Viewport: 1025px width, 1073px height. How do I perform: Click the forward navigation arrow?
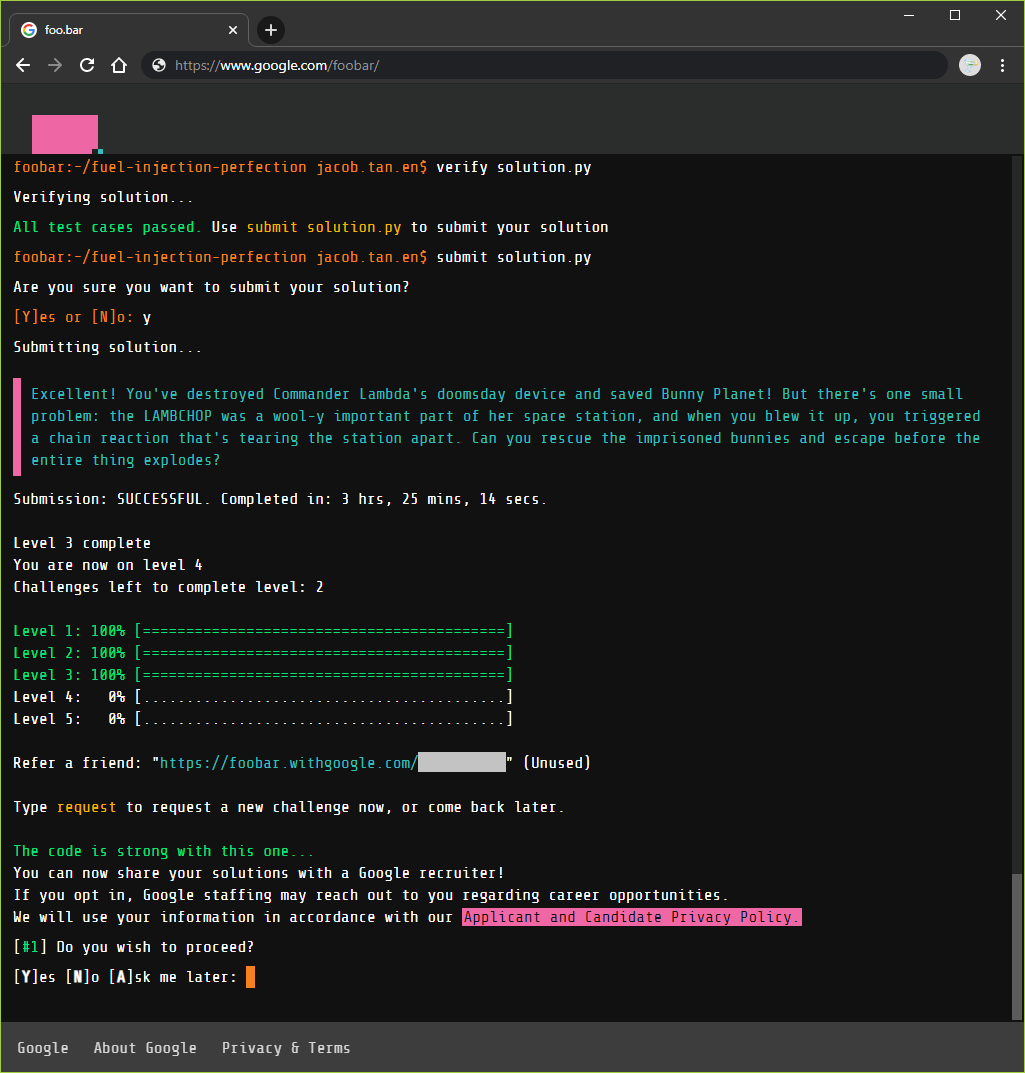click(55, 65)
